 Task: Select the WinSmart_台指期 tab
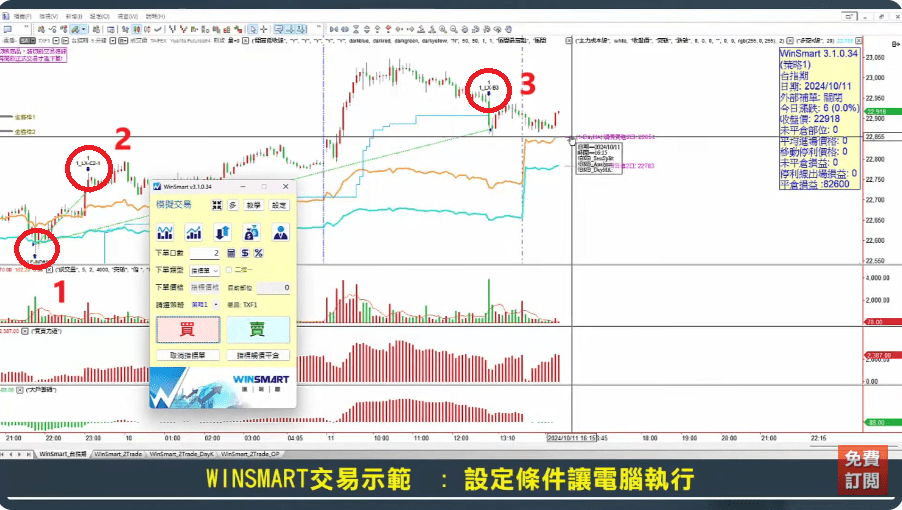click(x=62, y=454)
